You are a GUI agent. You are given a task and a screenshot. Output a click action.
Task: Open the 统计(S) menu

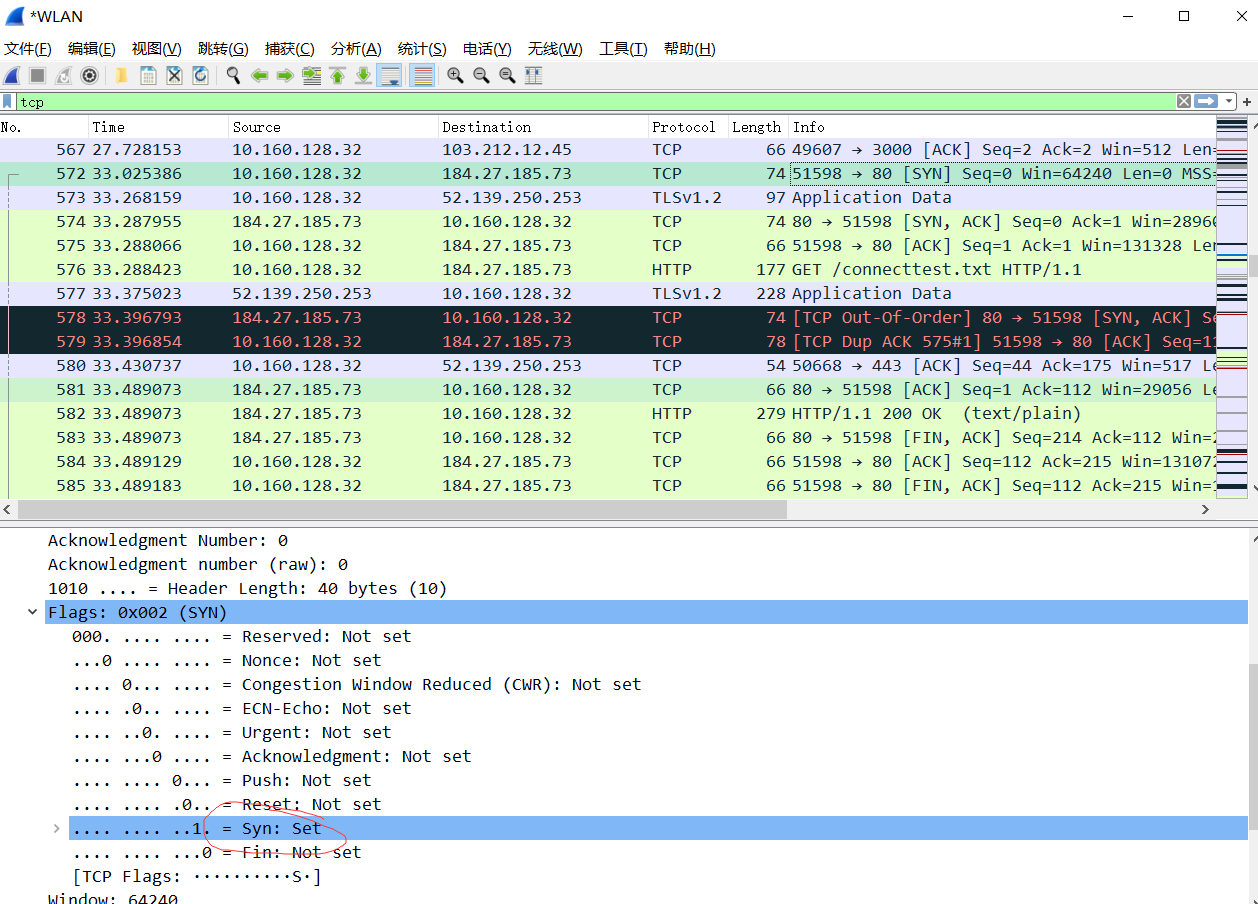422,49
